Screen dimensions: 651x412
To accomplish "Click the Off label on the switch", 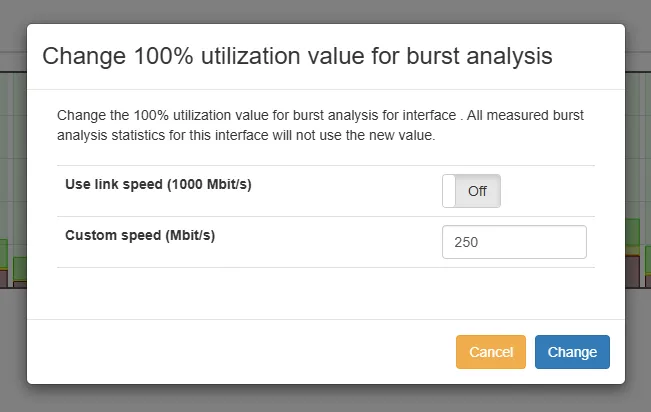I will pos(478,191).
